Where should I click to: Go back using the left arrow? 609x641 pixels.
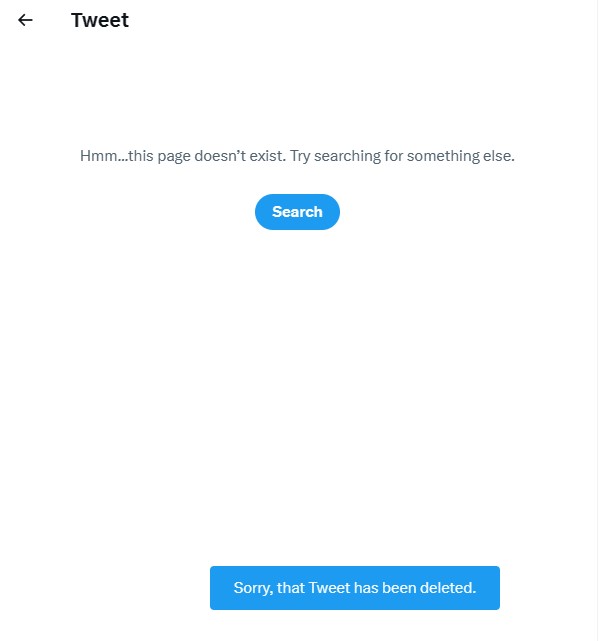click(25, 20)
